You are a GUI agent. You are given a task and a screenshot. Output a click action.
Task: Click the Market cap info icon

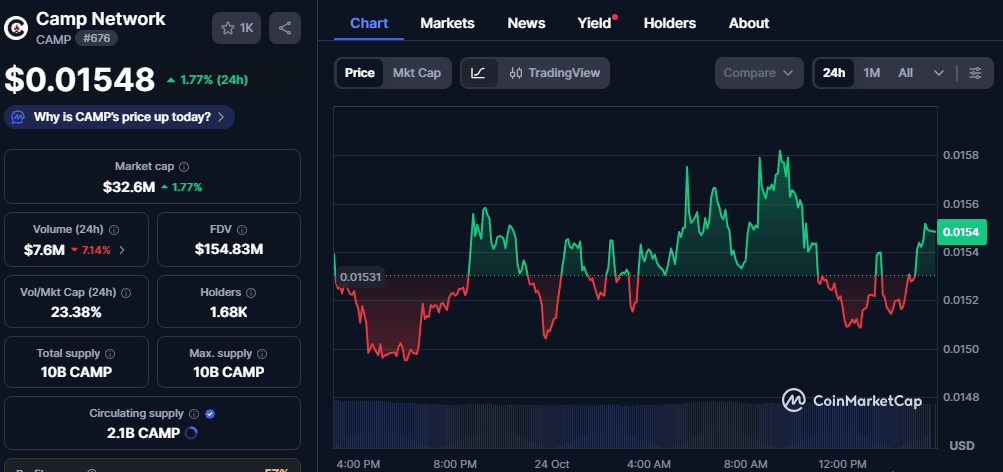pyautogui.click(x=184, y=167)
